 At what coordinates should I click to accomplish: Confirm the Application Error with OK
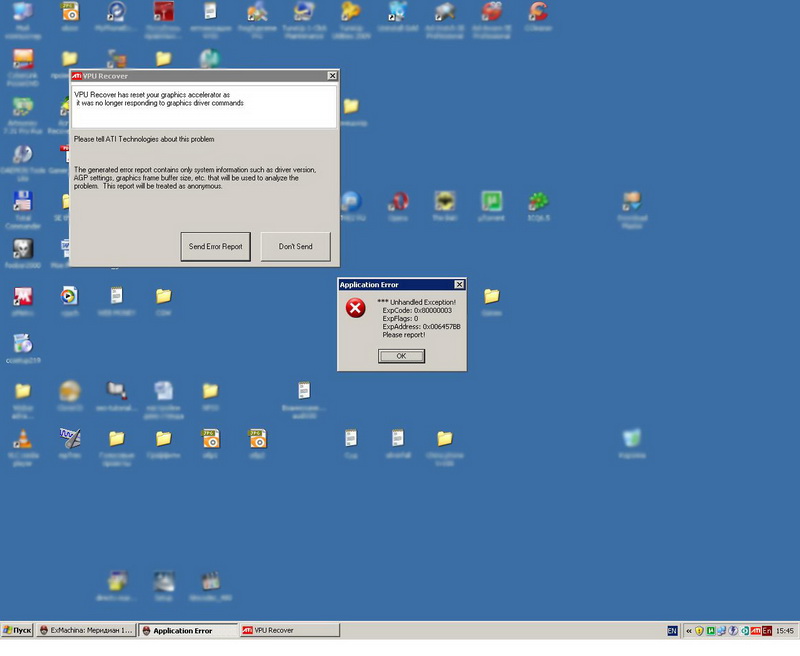(x=401, y=356)
